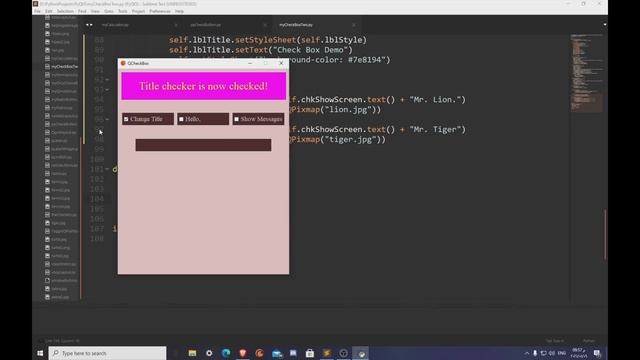Collapse the code fold at line 93

point(107,89)
